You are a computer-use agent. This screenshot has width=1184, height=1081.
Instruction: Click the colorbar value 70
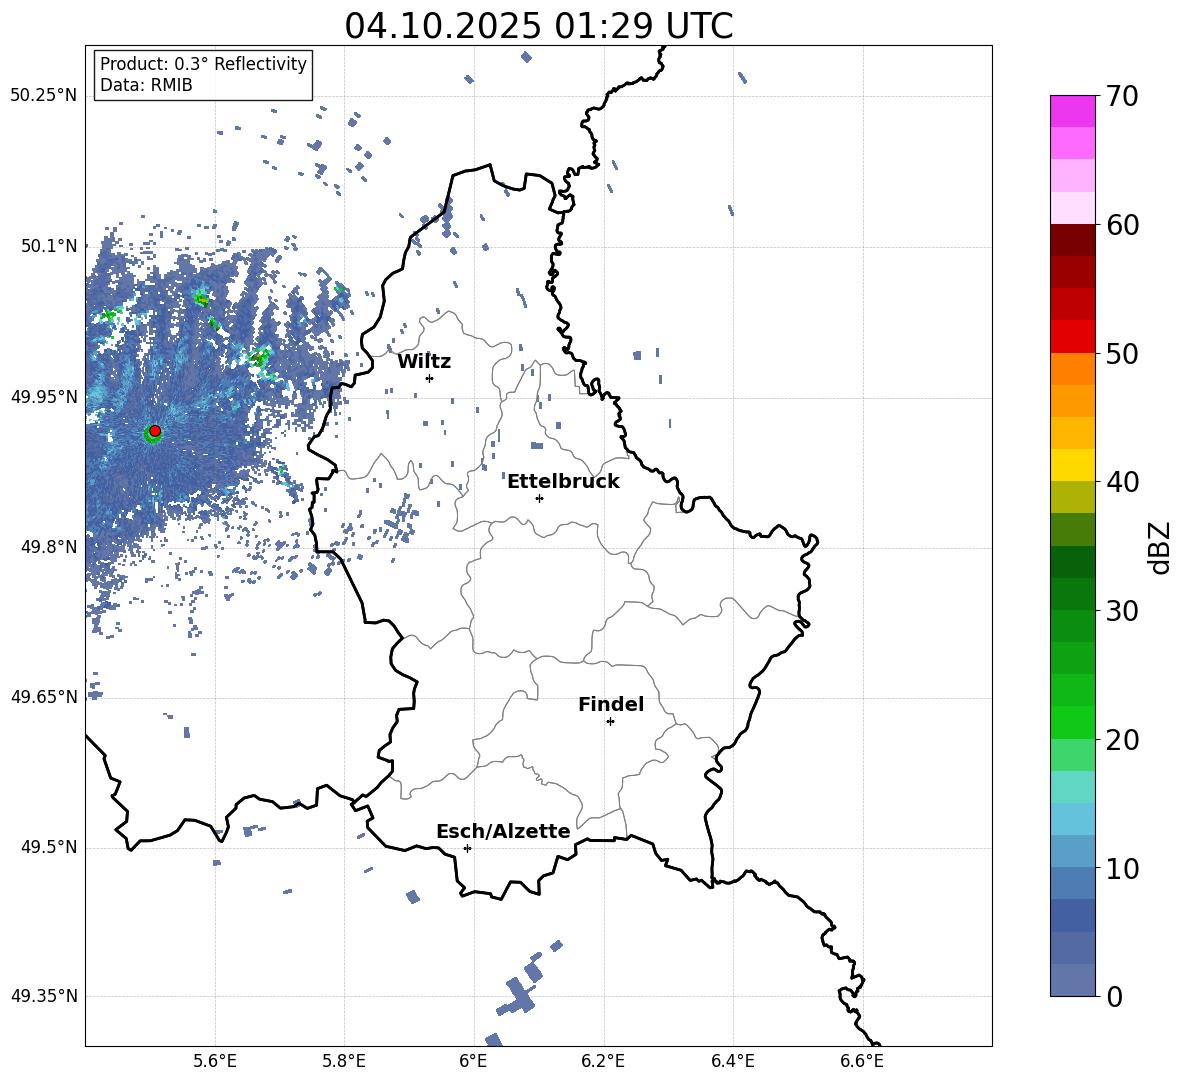(x=1122, y=97)
